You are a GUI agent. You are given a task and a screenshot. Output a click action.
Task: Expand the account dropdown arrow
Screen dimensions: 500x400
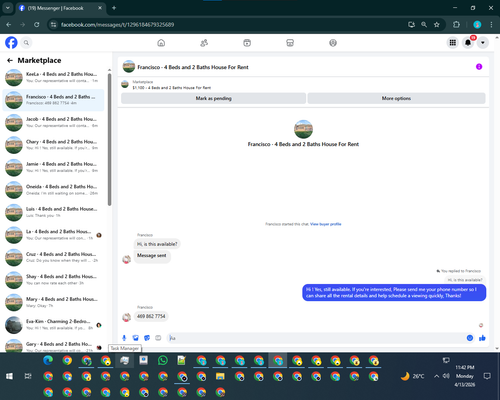coord(483,43)
